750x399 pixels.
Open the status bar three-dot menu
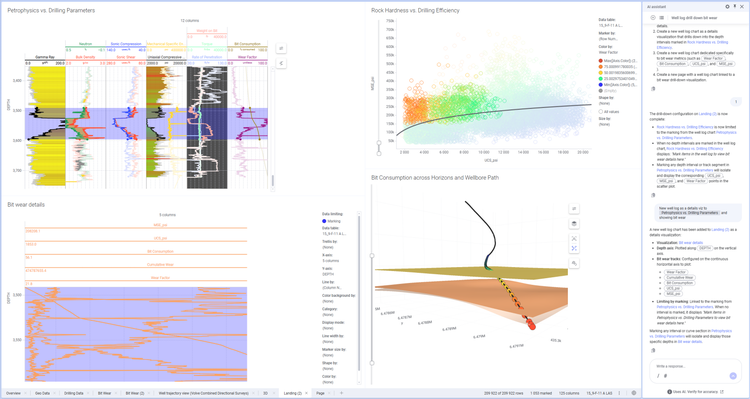point(619,393)
